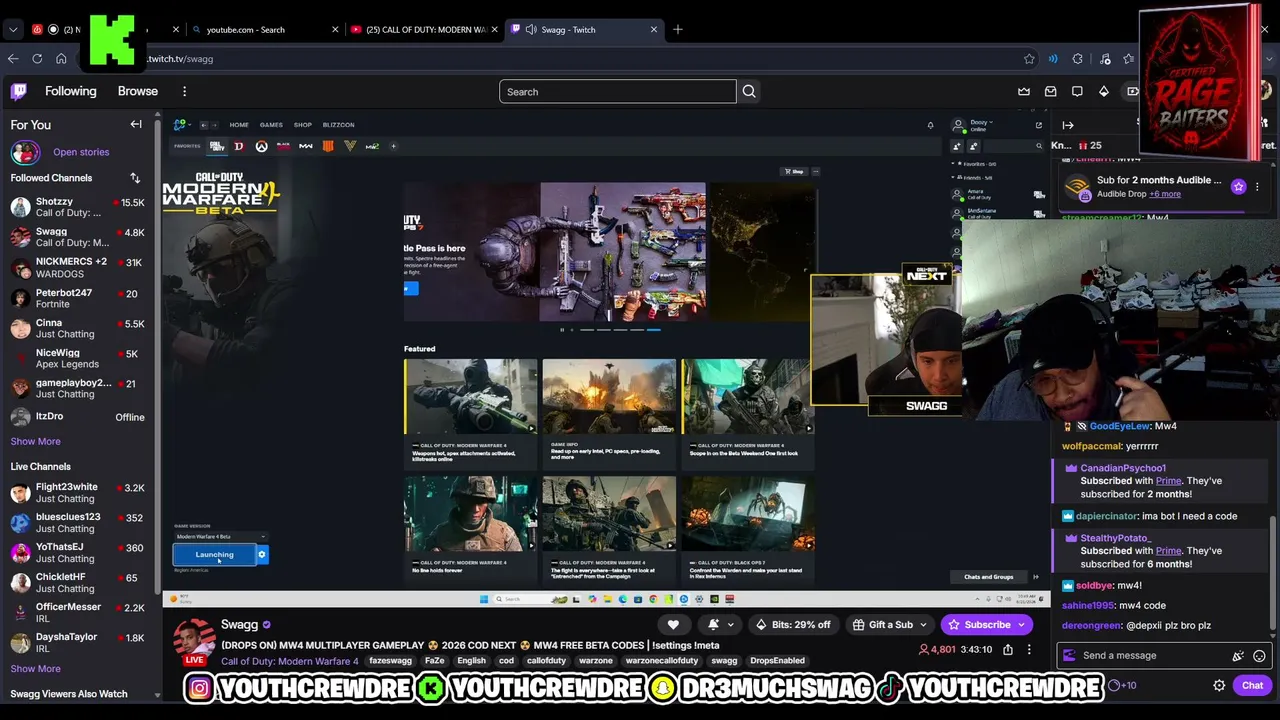Select the Diablo icon in Battle.net favorites
This screenshot has height=720, width=1280.
click(x=239, y=146)
